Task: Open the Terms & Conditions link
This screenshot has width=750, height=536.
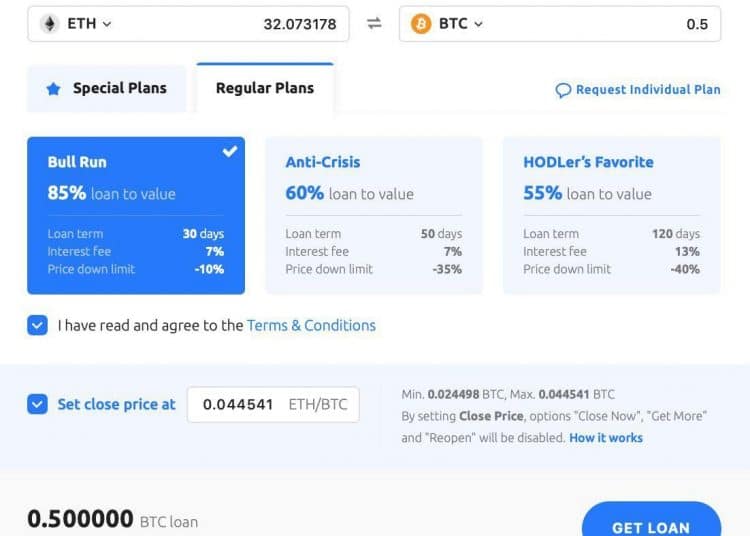Action: [x=311, y=325]
